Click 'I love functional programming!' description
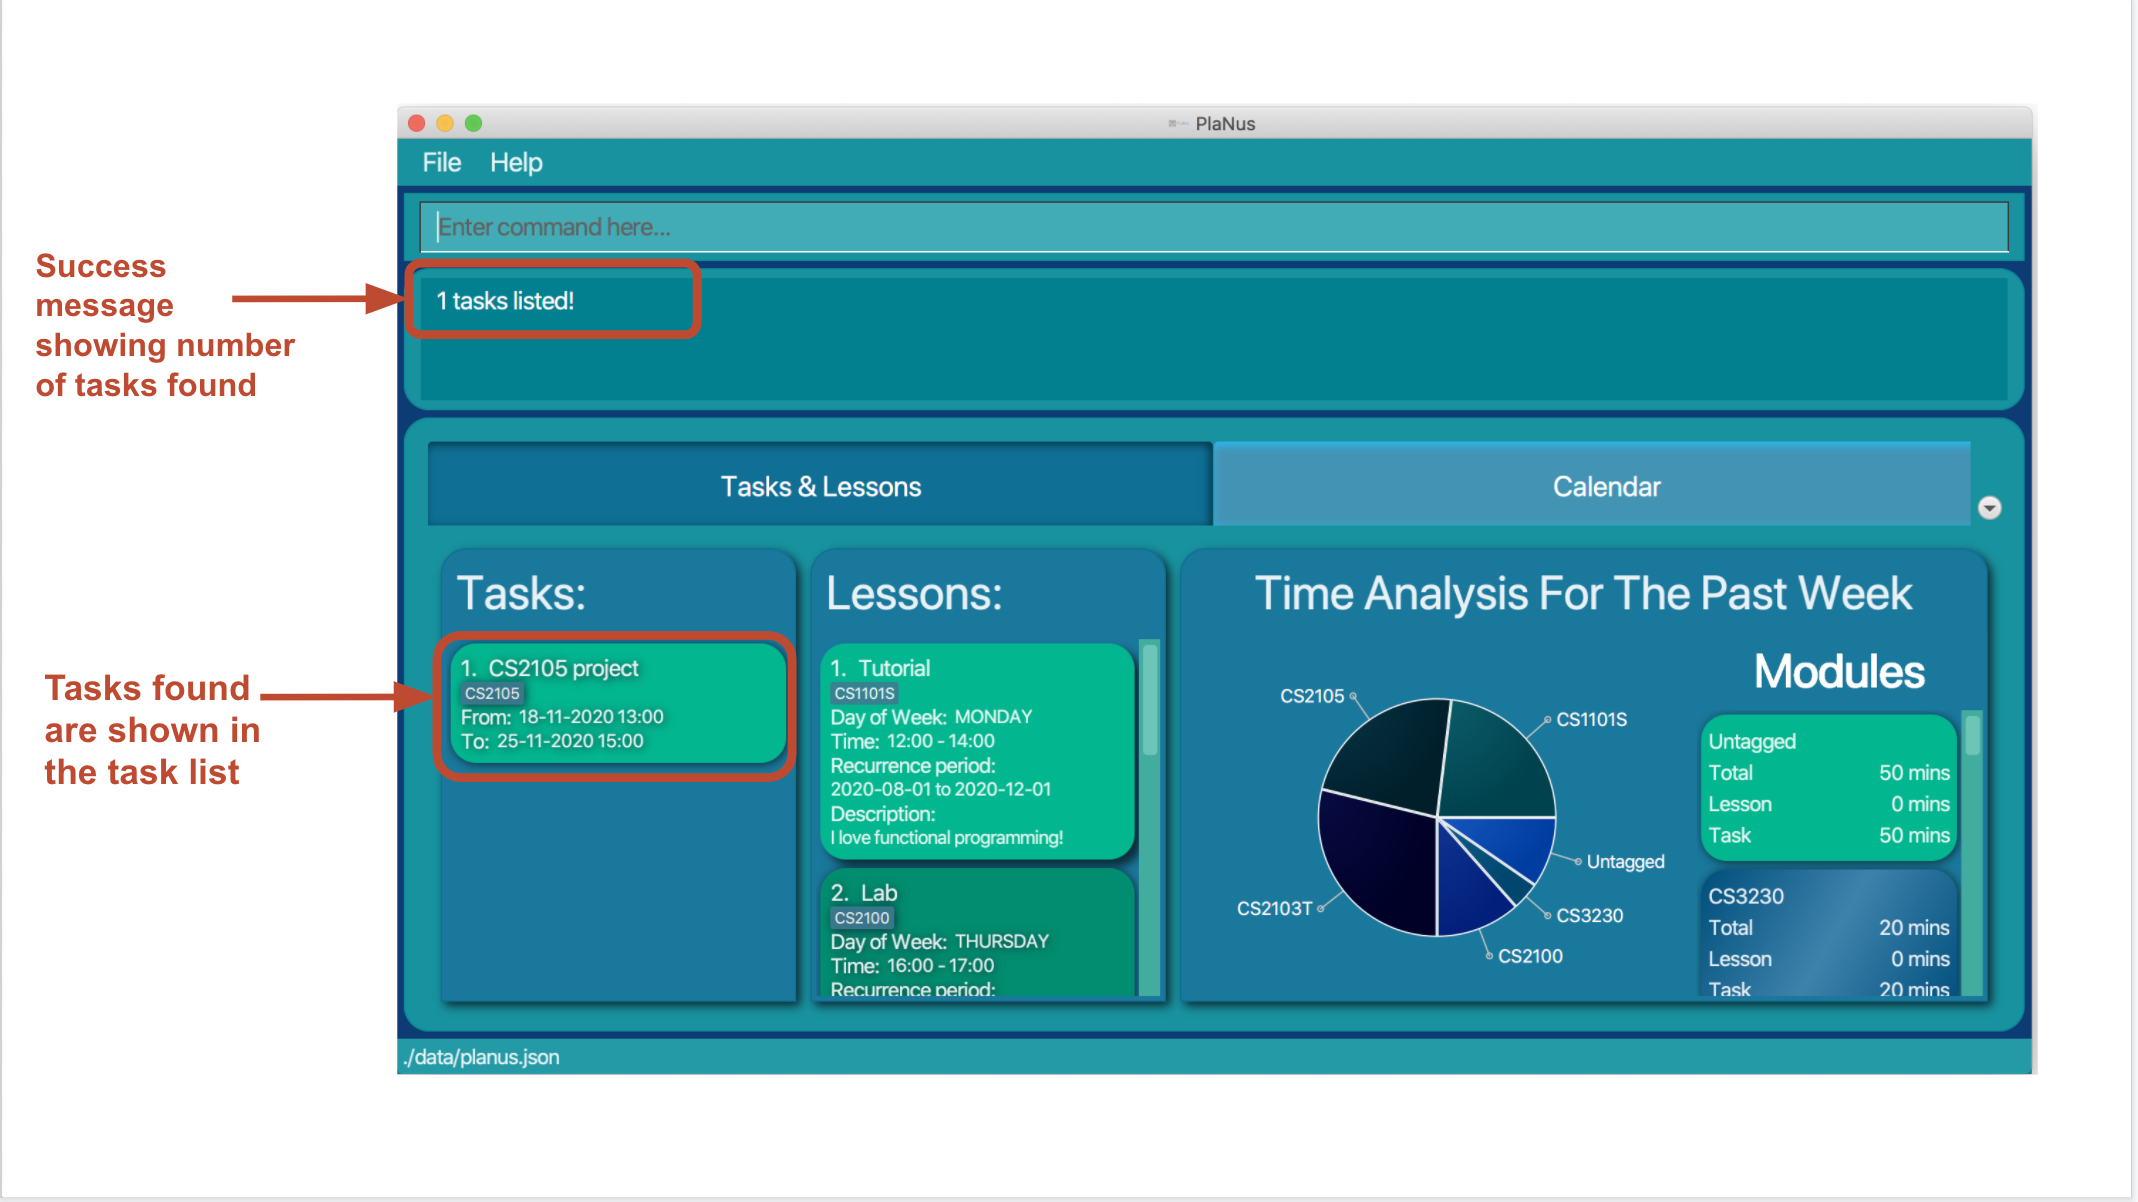Image resolution: width=2138 pixels, height=1202 pixels. (x=946, y=838)
